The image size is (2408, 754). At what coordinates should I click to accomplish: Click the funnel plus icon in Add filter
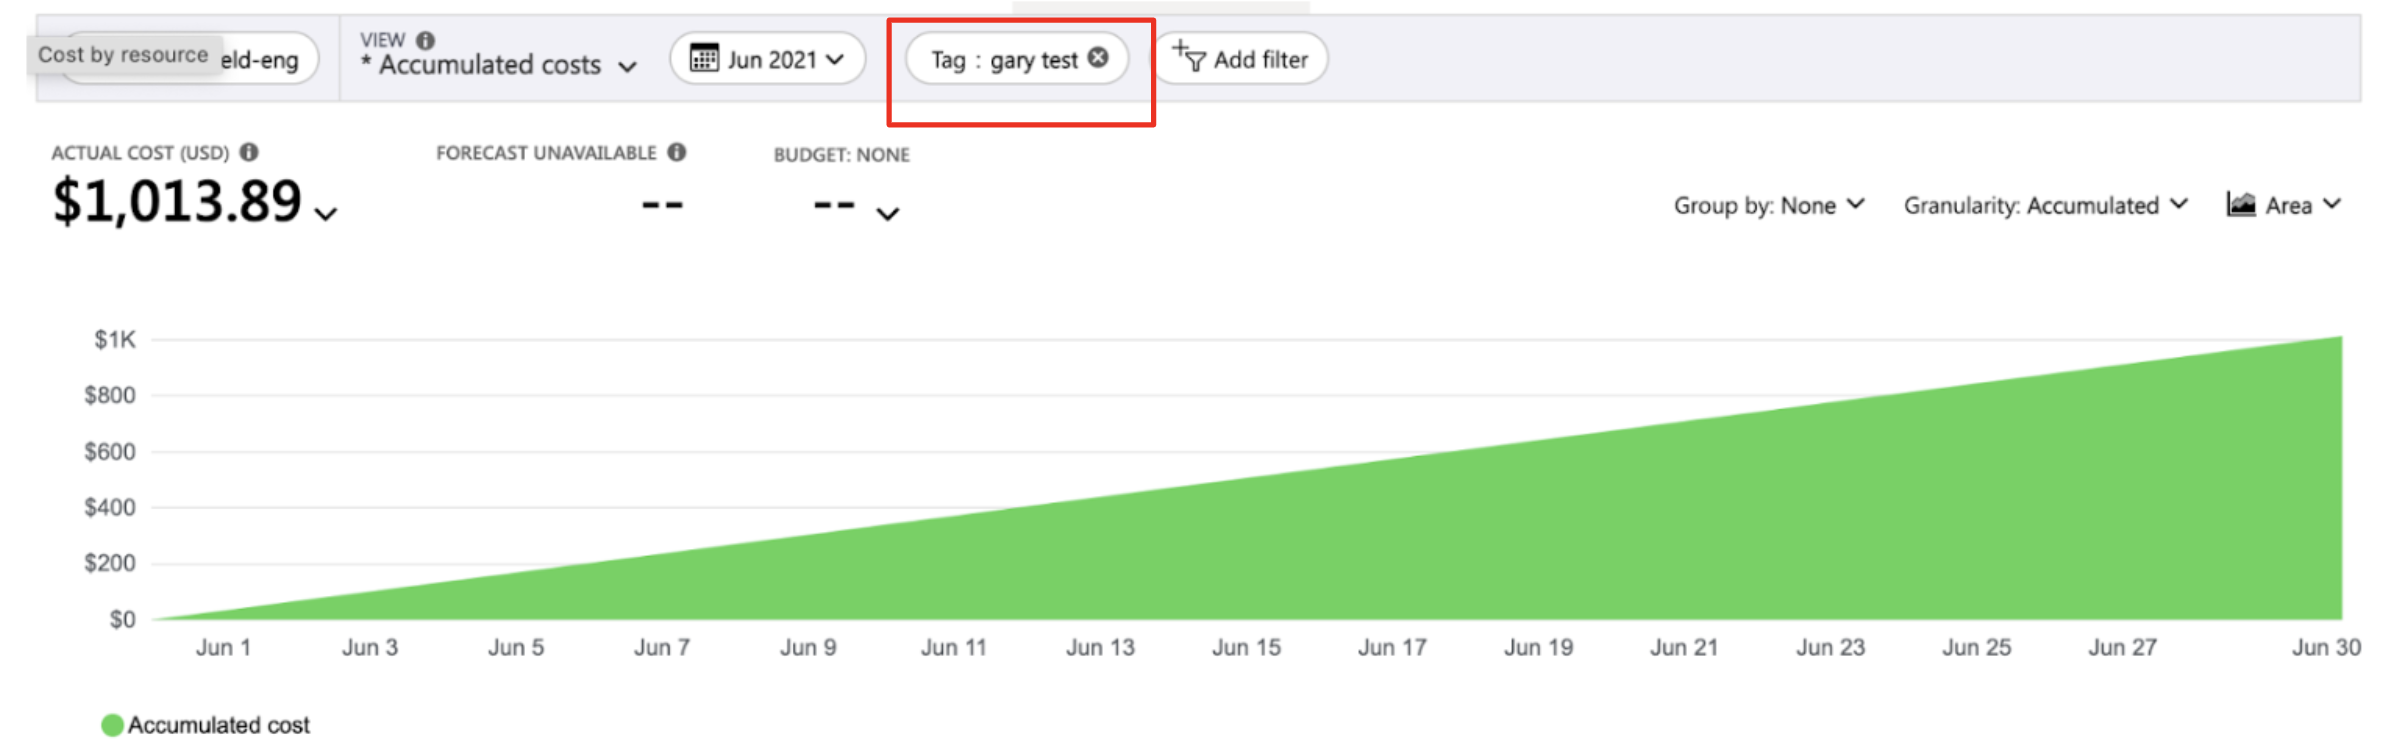1189,56
